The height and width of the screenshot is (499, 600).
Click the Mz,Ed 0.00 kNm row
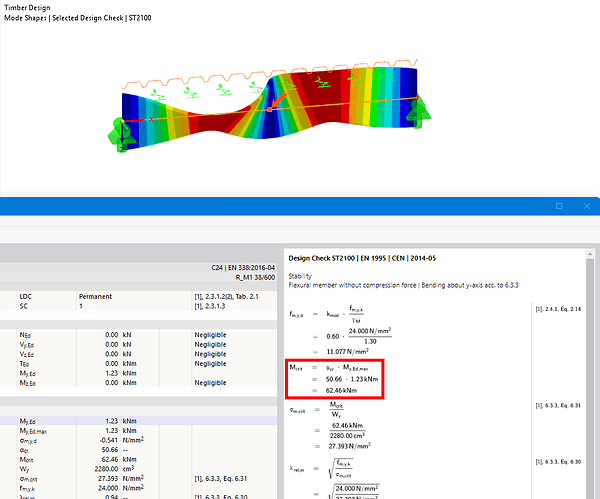pyautogui.click(x=100, y=383)
